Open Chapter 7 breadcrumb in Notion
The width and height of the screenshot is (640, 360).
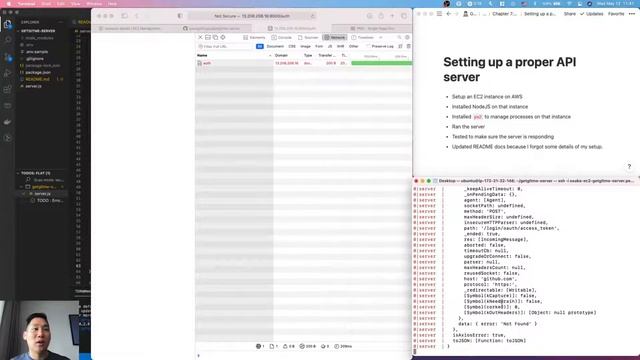coord(504,14)
